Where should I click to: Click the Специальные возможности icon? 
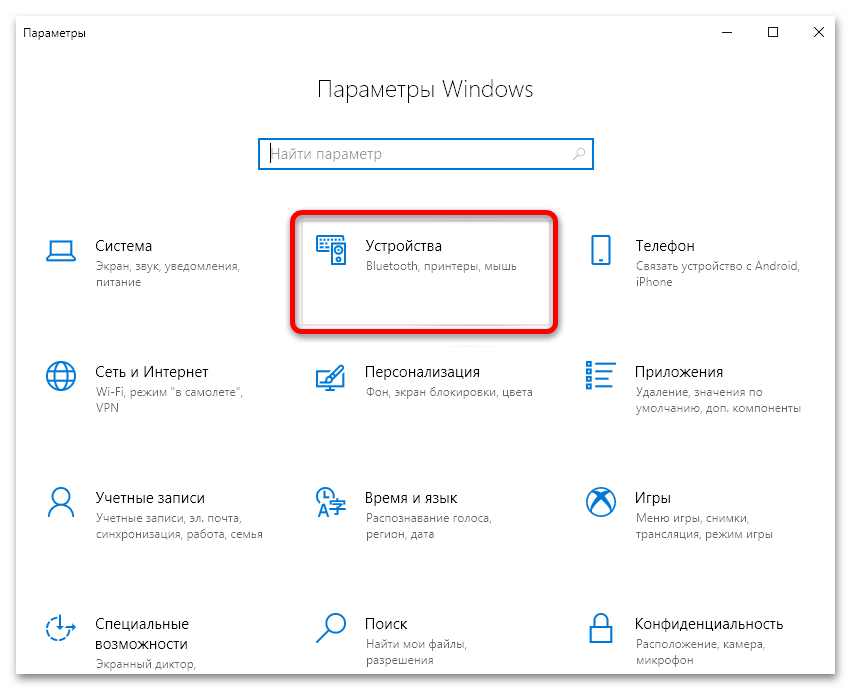(60, 628)
